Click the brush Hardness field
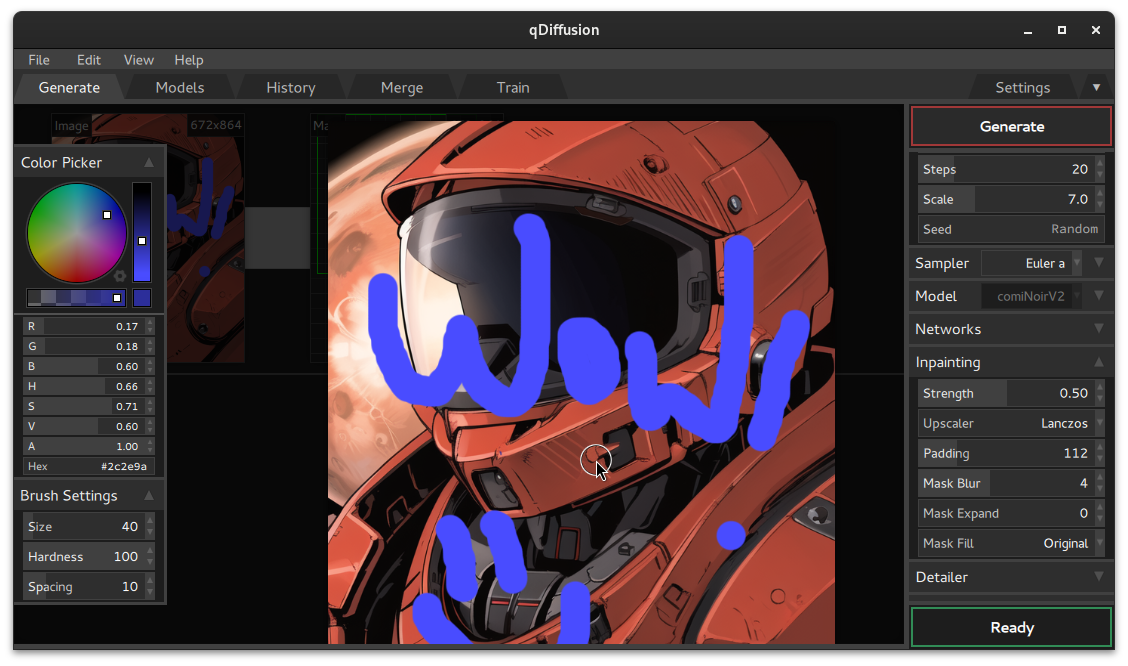 (x=88, y=557)
